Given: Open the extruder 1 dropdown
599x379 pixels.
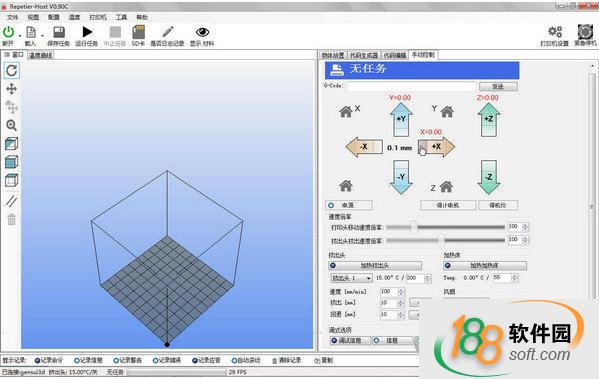Looking at the screenshot, I should (351, 278).
